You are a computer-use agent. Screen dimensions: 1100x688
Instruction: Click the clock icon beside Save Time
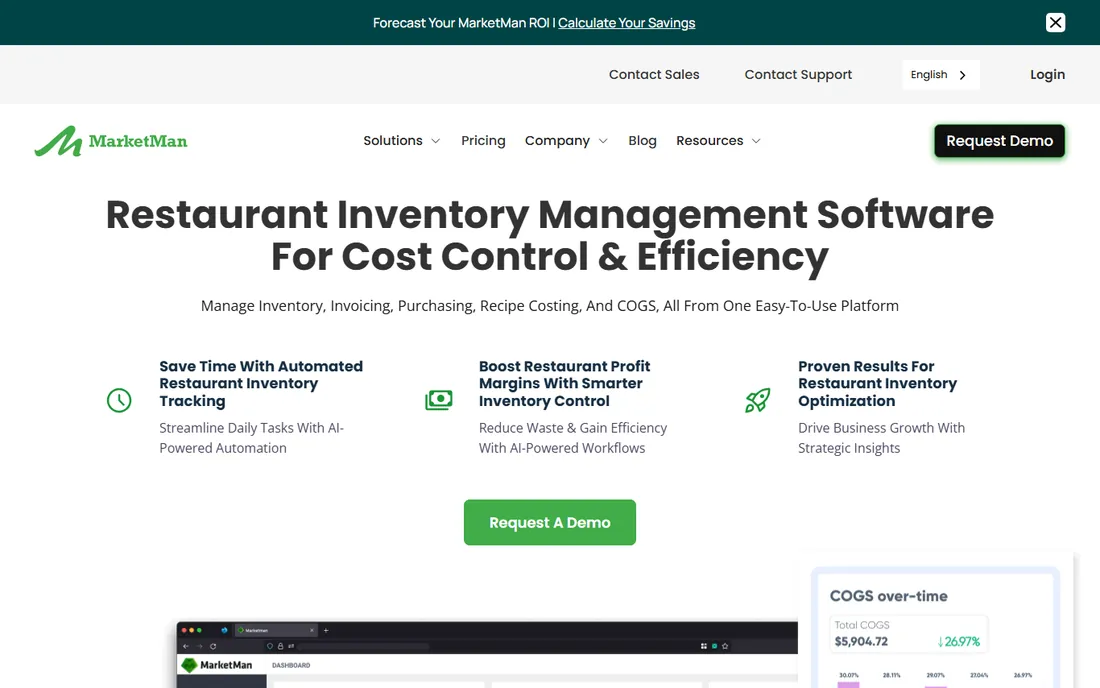(119, 400)
